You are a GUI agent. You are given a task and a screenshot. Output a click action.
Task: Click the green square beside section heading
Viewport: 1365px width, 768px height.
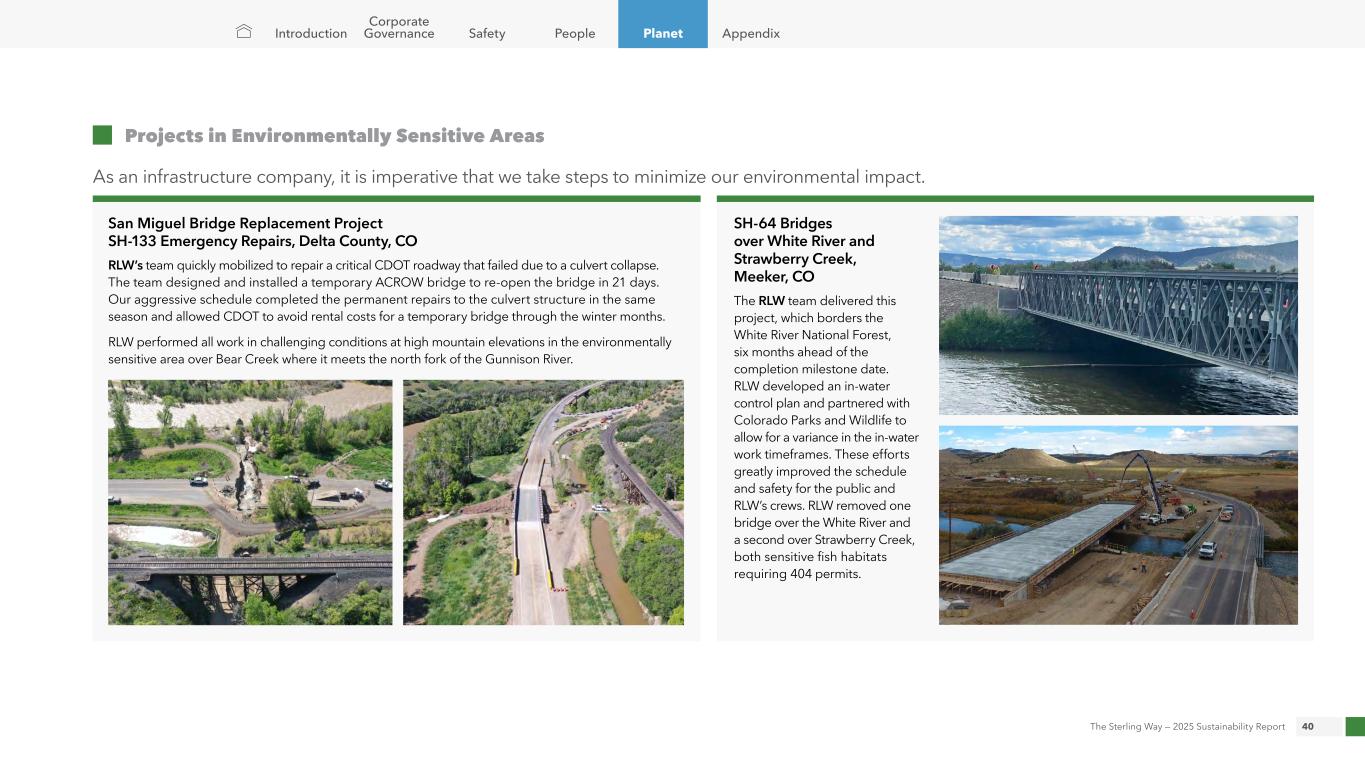(x=102, y=135)
